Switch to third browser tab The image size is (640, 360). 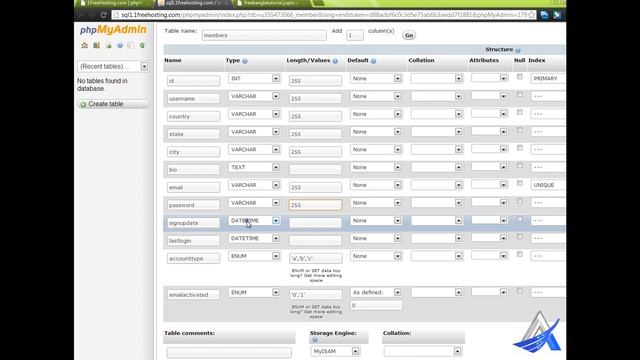tap(269, 3)
